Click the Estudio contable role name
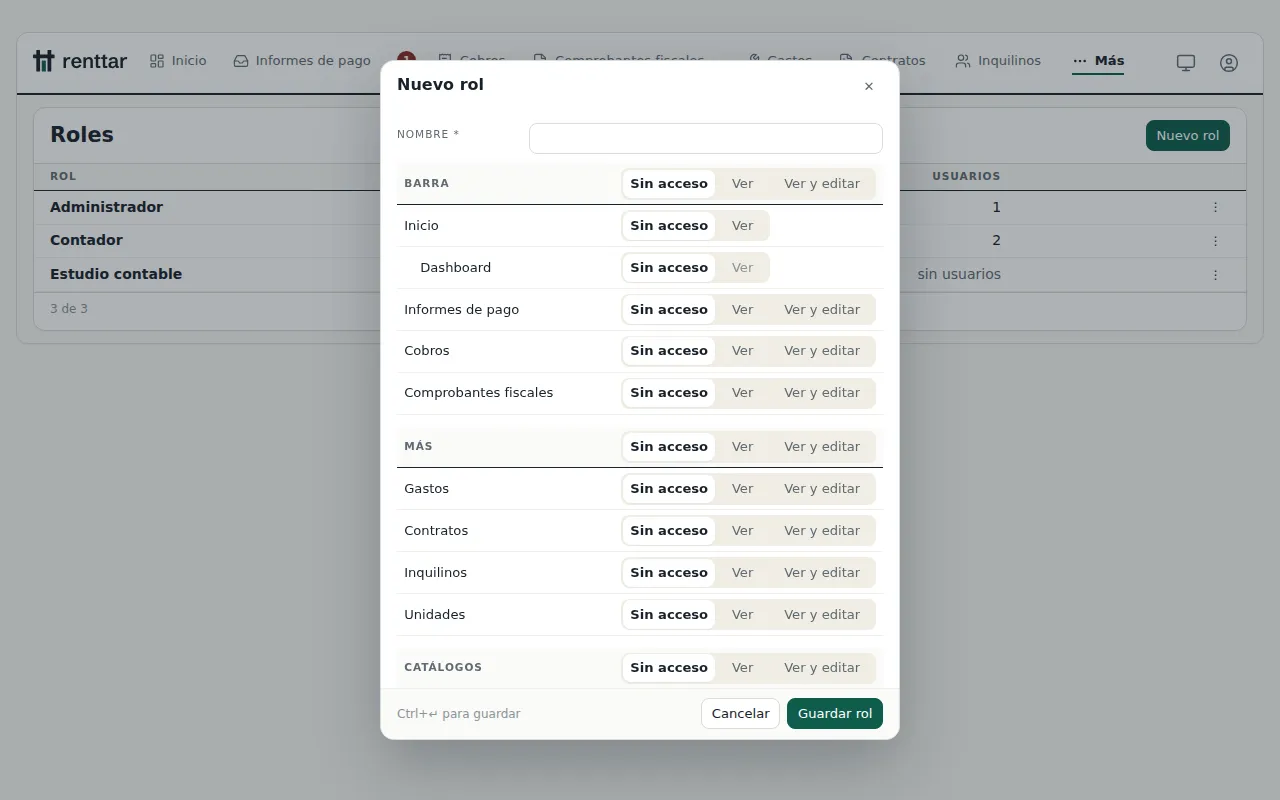The image size is (1280, 800). 116,274
